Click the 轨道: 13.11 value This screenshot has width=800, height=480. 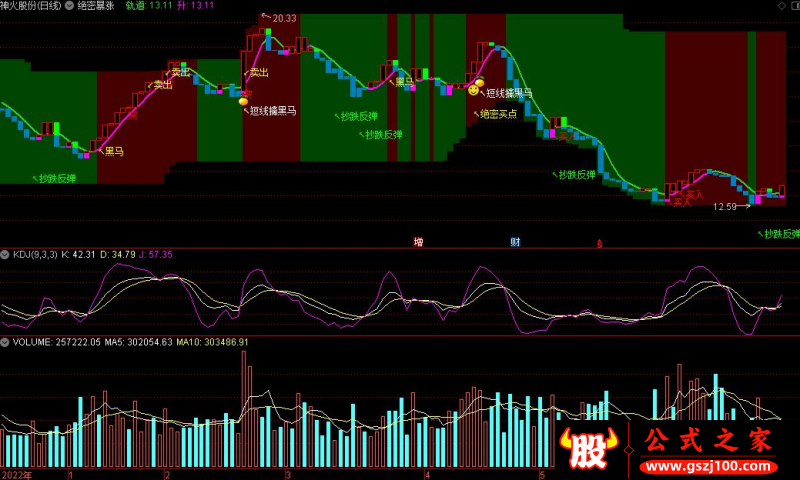click(x=149, y=6)
